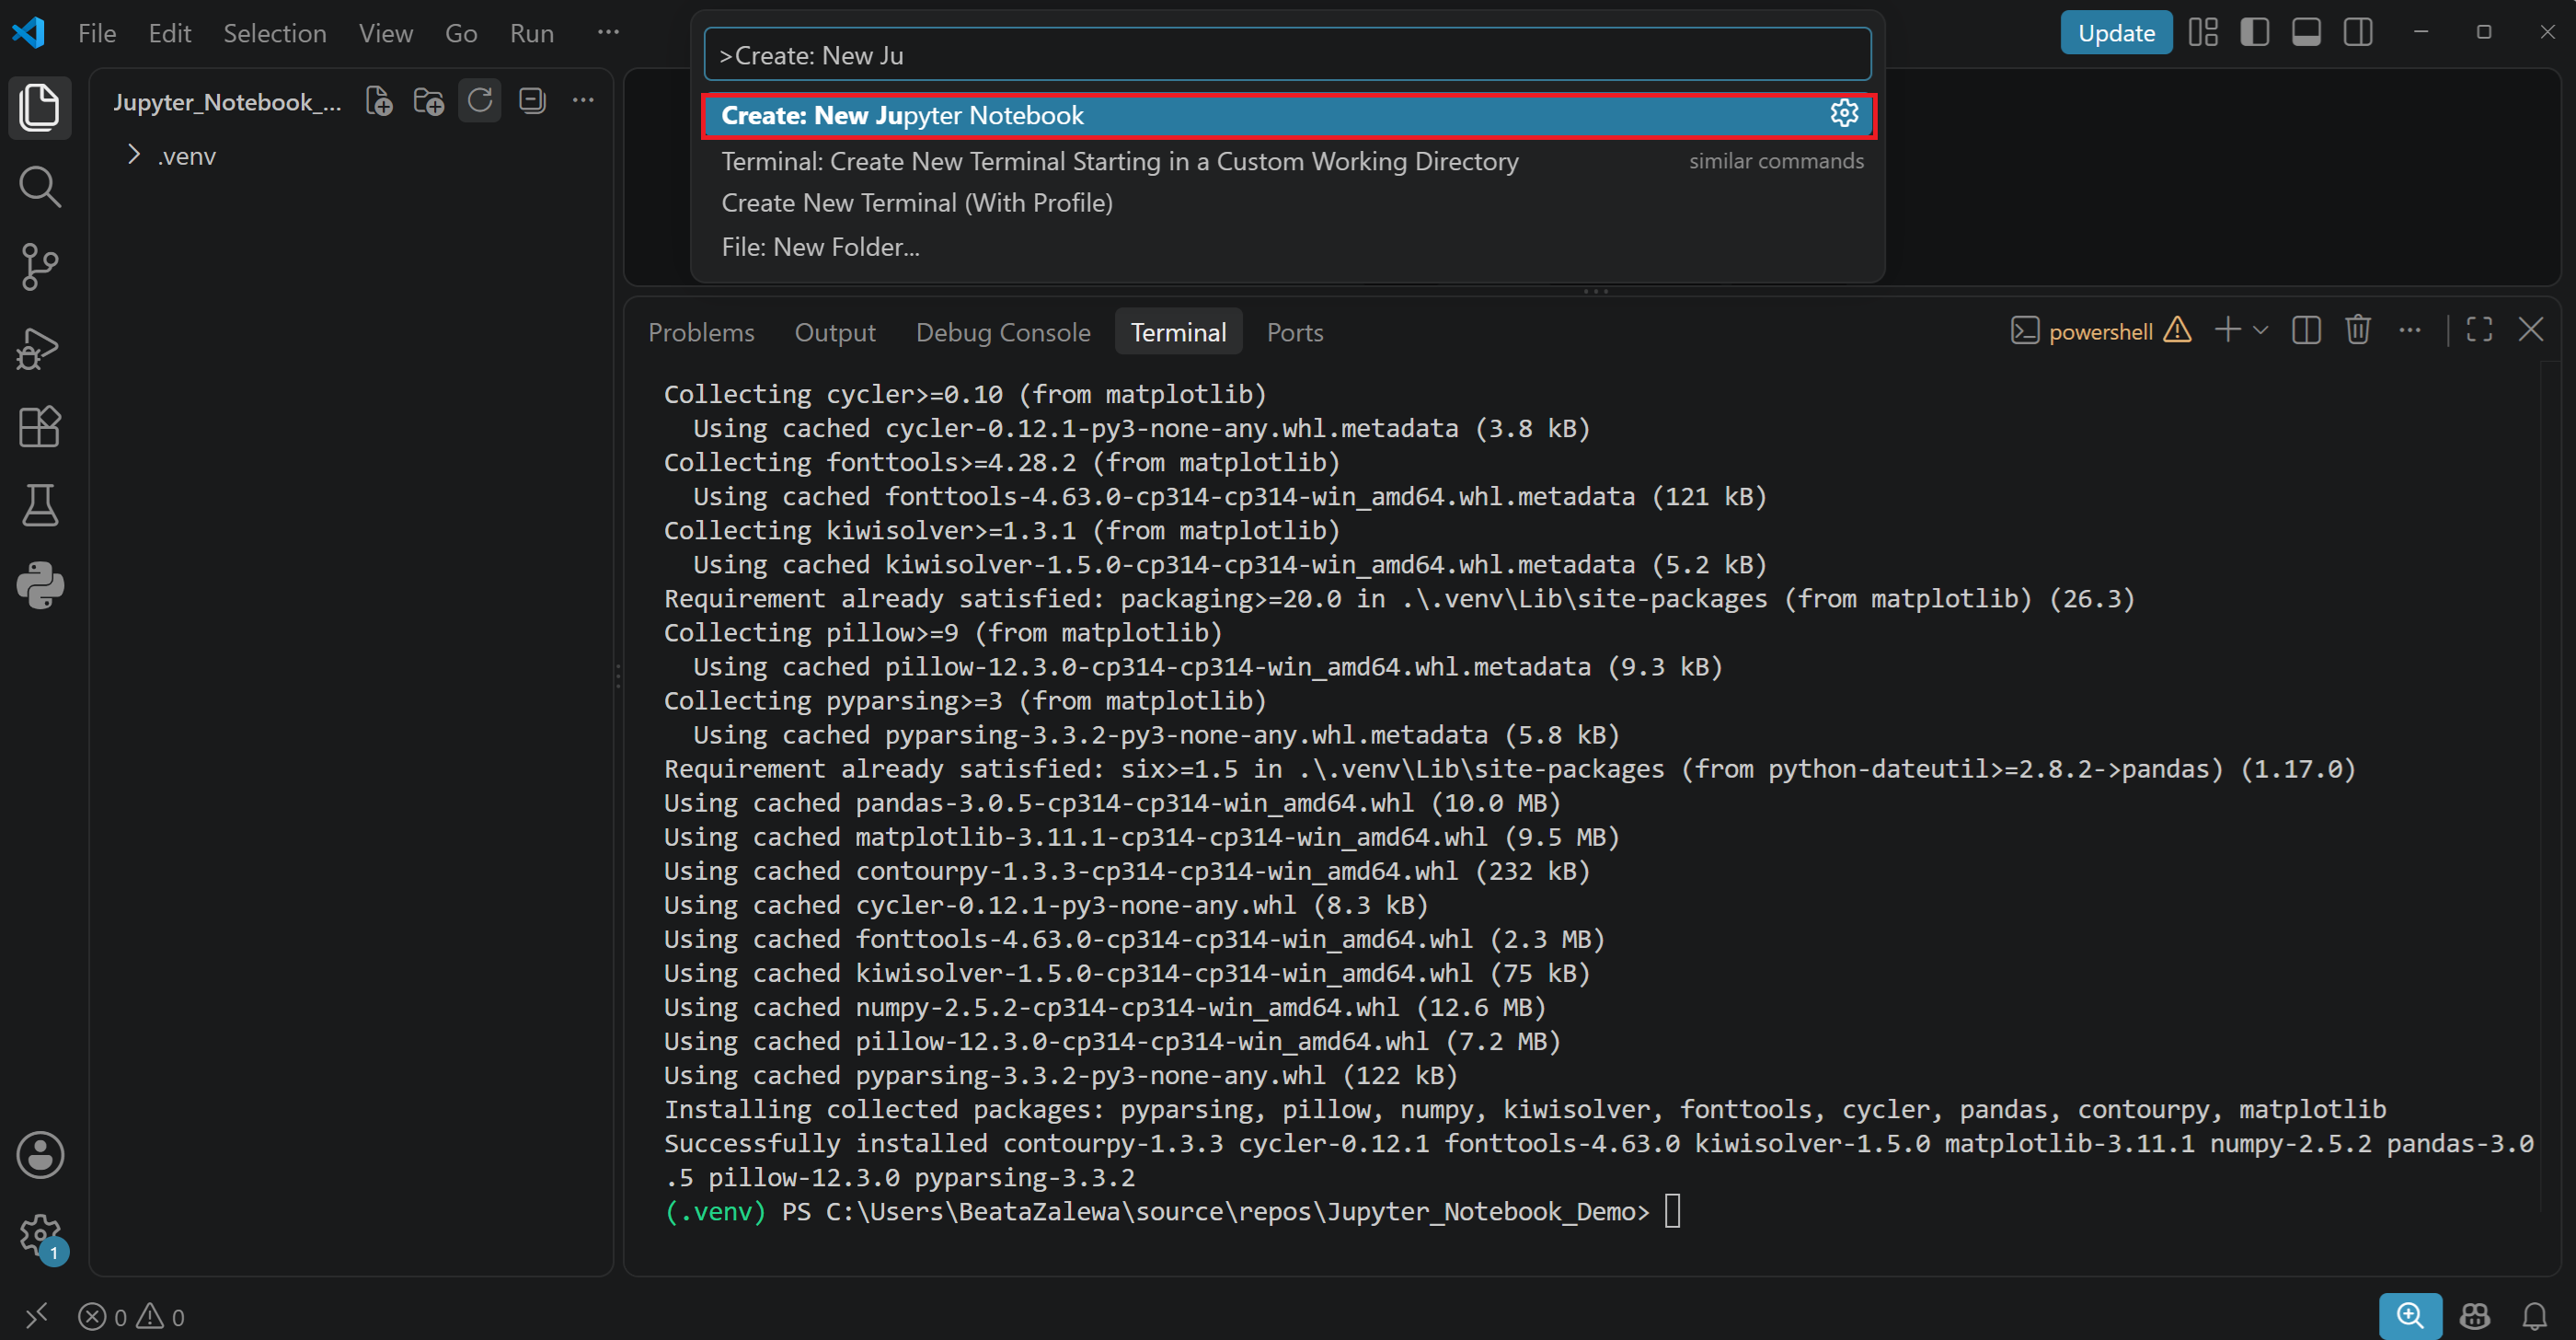Image resolution: width=2576 pixels, height=1340 pixels.
Task: Switch to the Ports tab
Action: click(1295, 332)
